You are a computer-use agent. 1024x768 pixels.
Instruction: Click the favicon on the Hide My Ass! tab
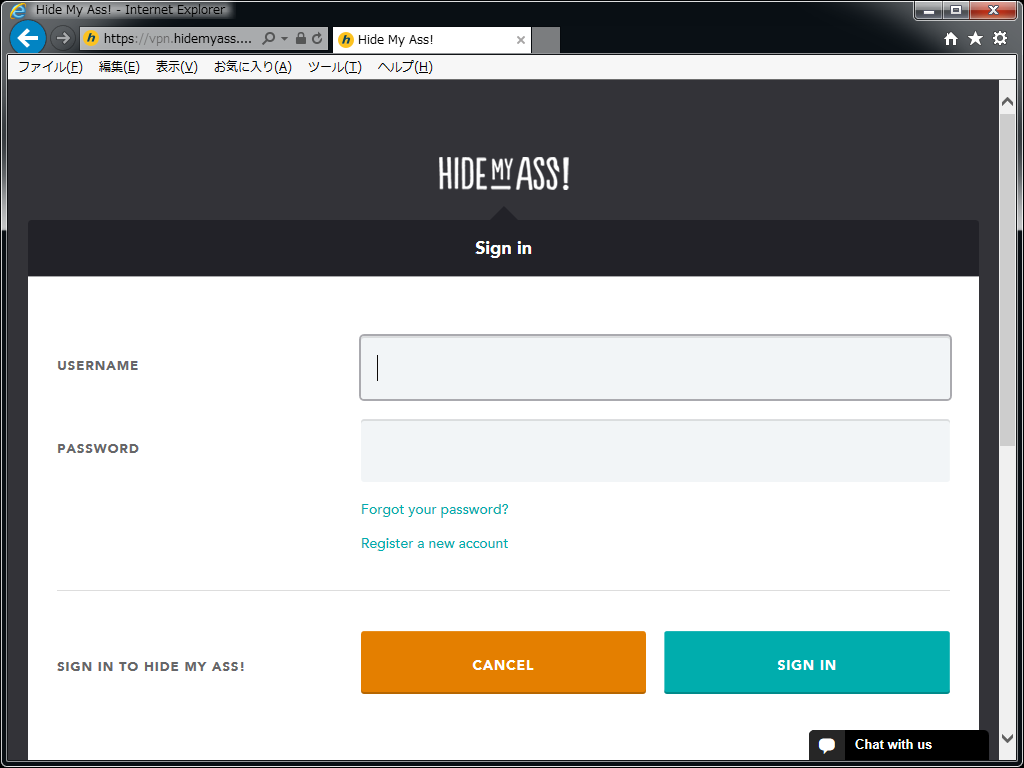(x=345, y=40)
